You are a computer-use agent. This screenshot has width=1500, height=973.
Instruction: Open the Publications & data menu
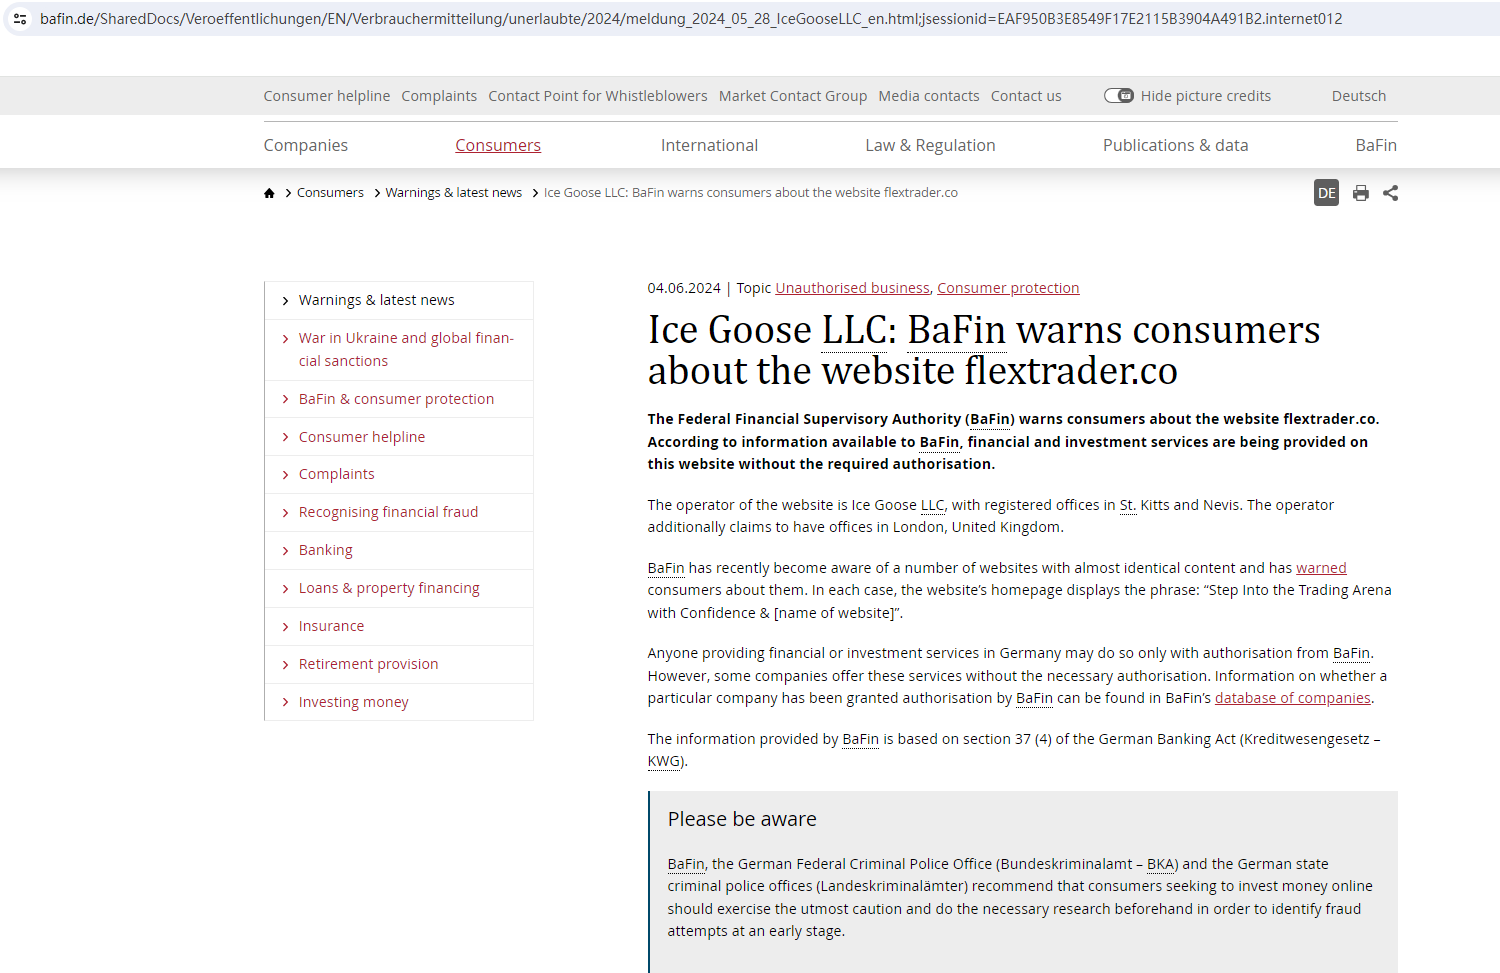pyautogui.click(x=1175, y=145)
